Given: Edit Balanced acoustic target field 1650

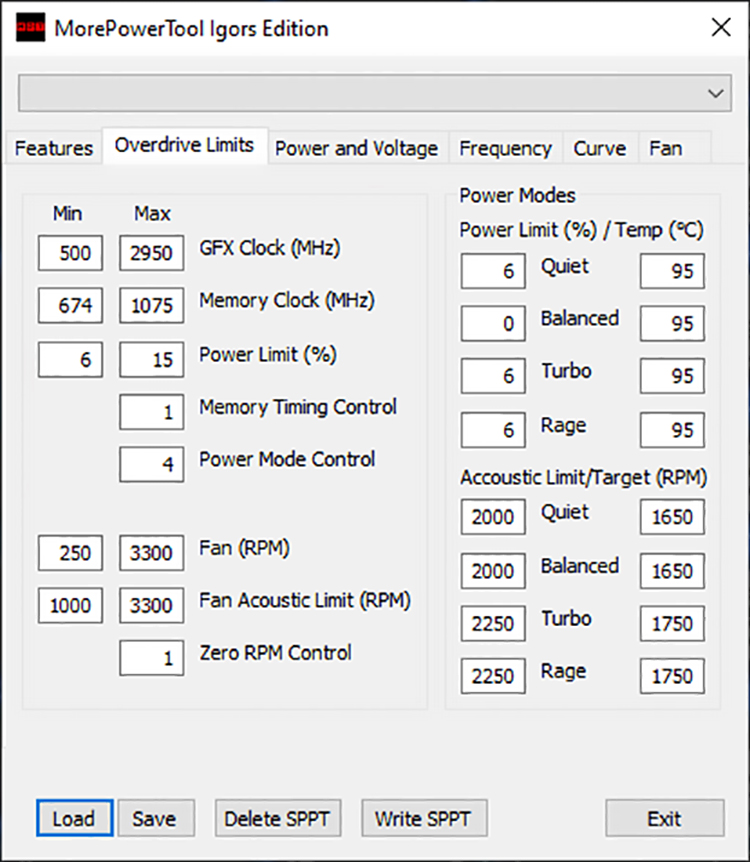Looking at the screenshot, I should [x=672, y=571].
